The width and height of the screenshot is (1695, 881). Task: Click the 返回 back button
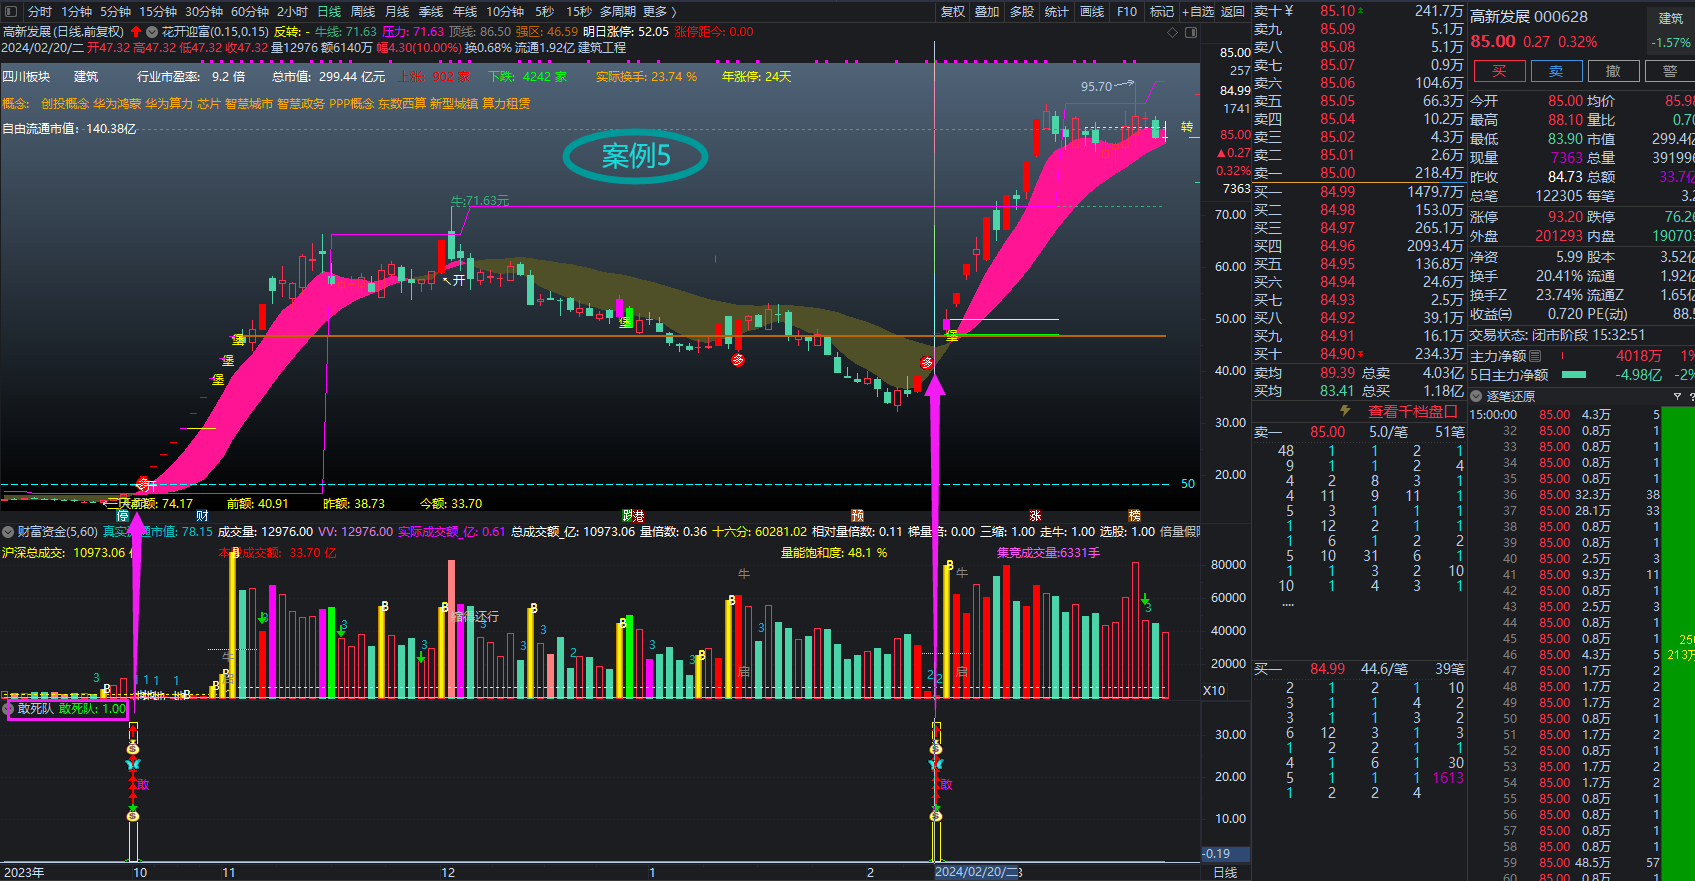pos(1233,12)
